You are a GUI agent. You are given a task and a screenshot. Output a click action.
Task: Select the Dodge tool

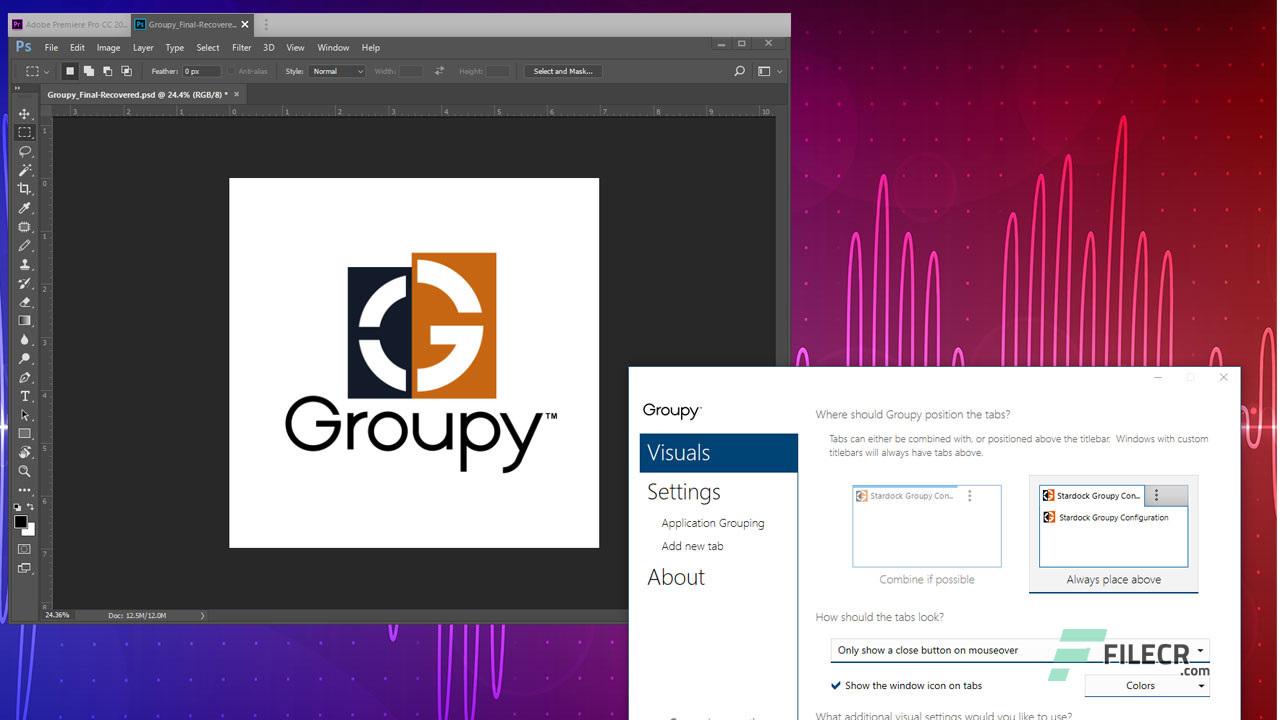point(25,358)
